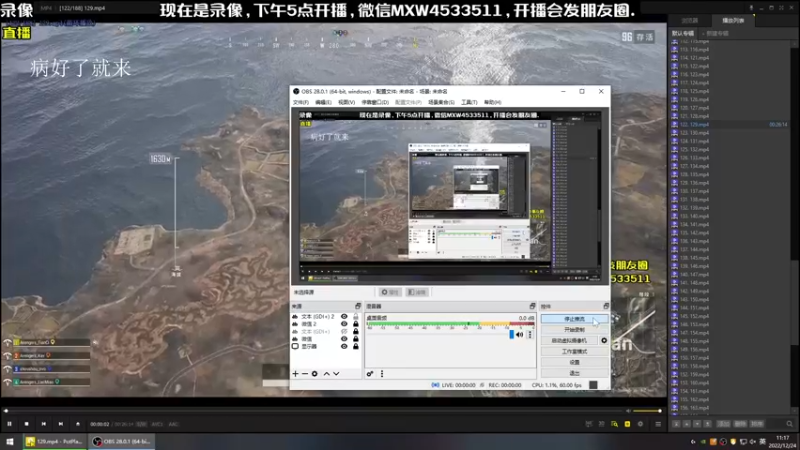800x450 pixels.
Task: Toggle visibility of 文本 (GDI+) 2 source
Action: (344, 317)
